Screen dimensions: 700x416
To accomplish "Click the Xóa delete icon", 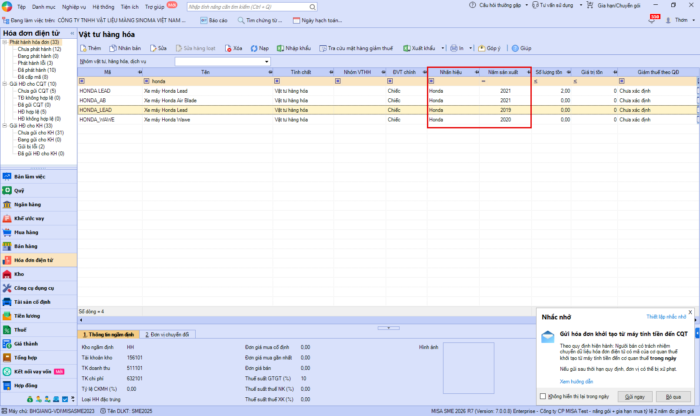I will click(x=228, y=48).
